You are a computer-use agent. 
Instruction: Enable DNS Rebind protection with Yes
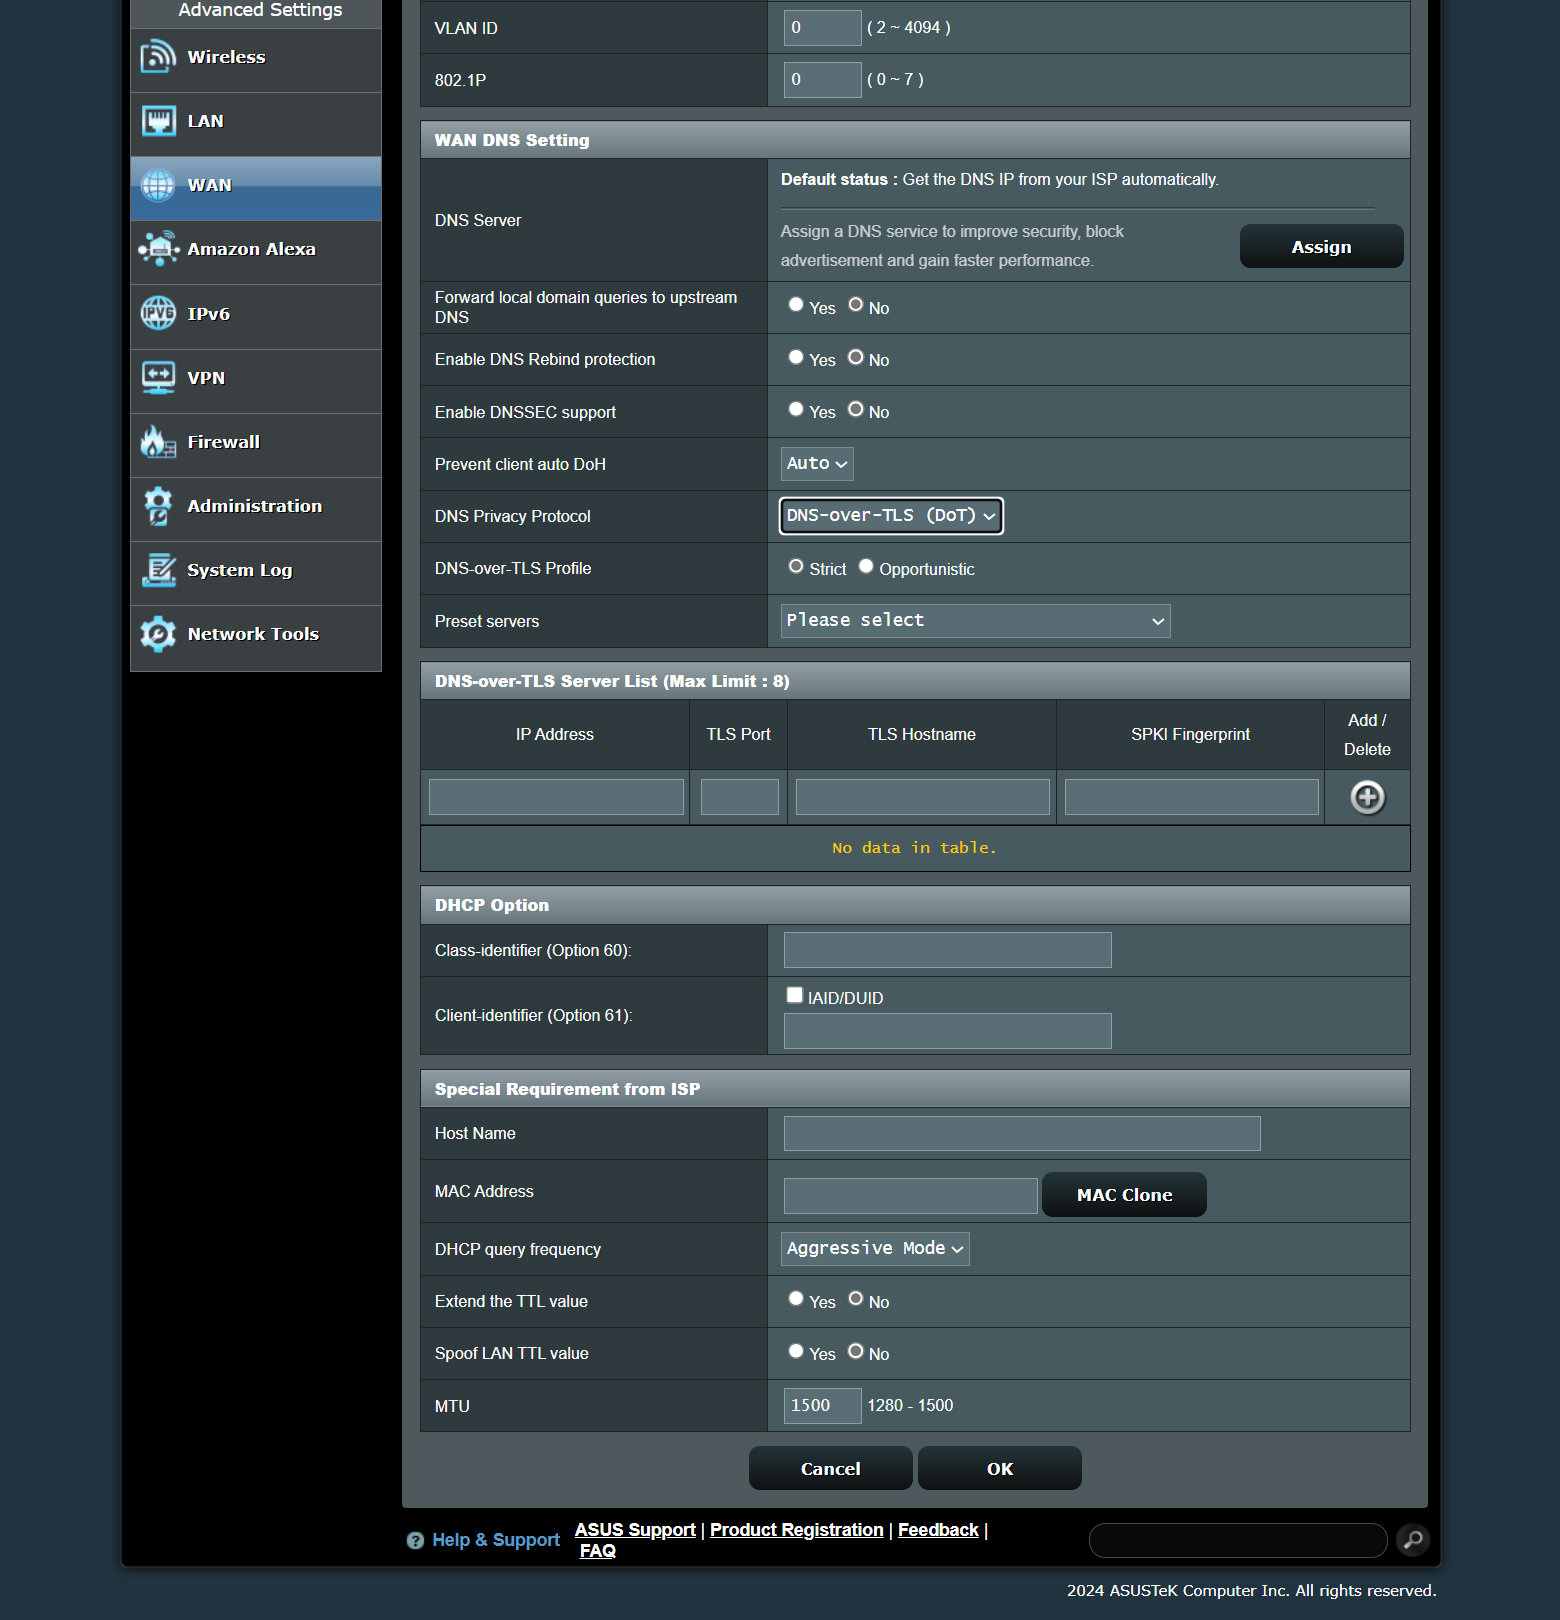point(796,357)
